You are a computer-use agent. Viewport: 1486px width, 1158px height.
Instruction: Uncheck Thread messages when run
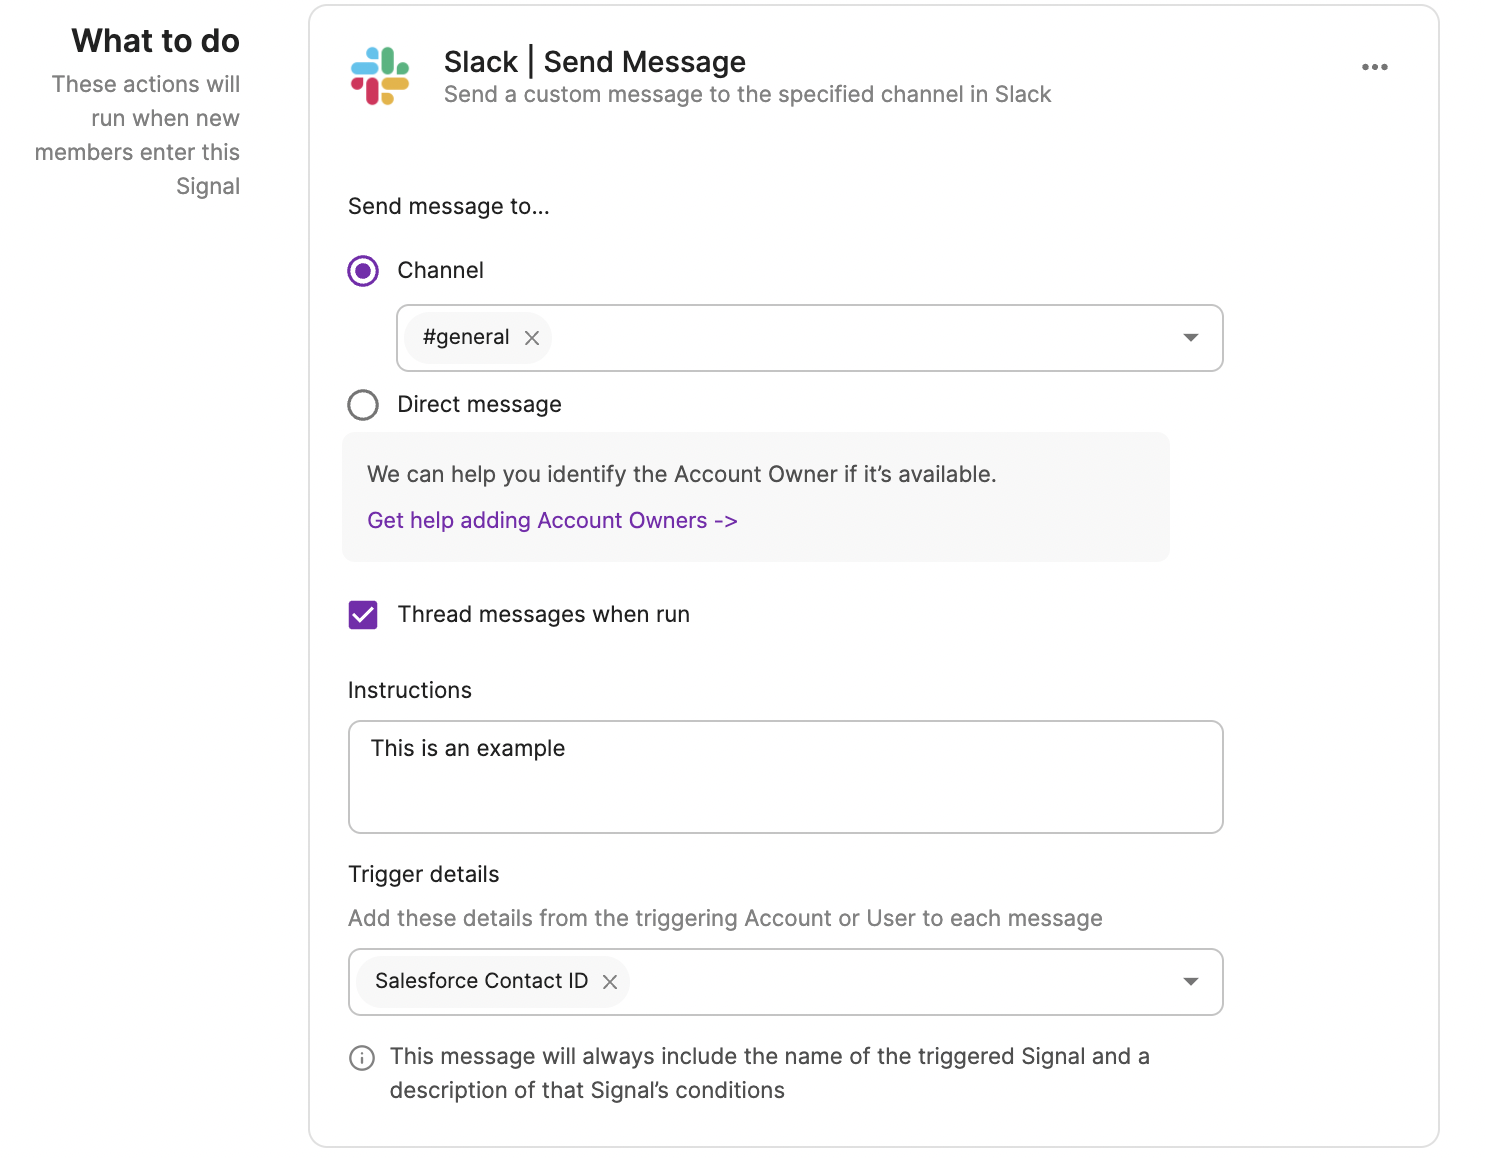point(363,615)
